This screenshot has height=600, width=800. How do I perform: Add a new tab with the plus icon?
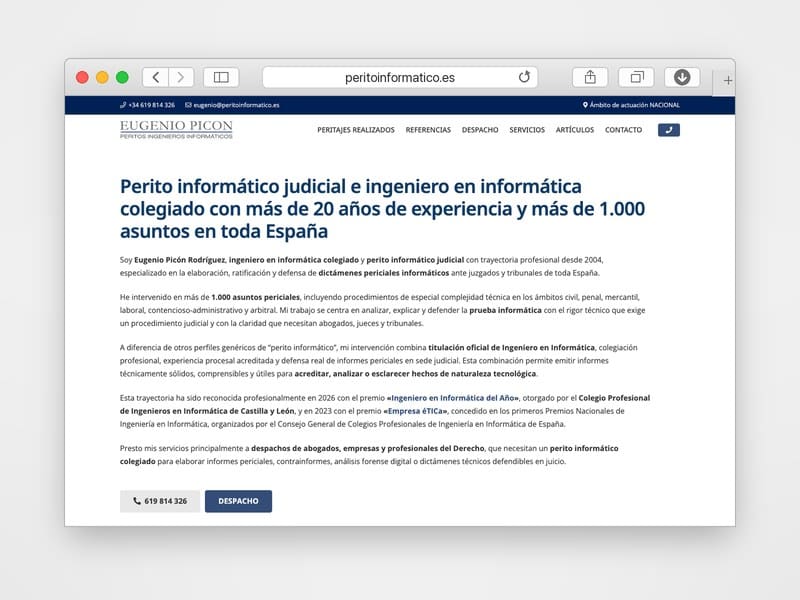click(x=728, y=80)
